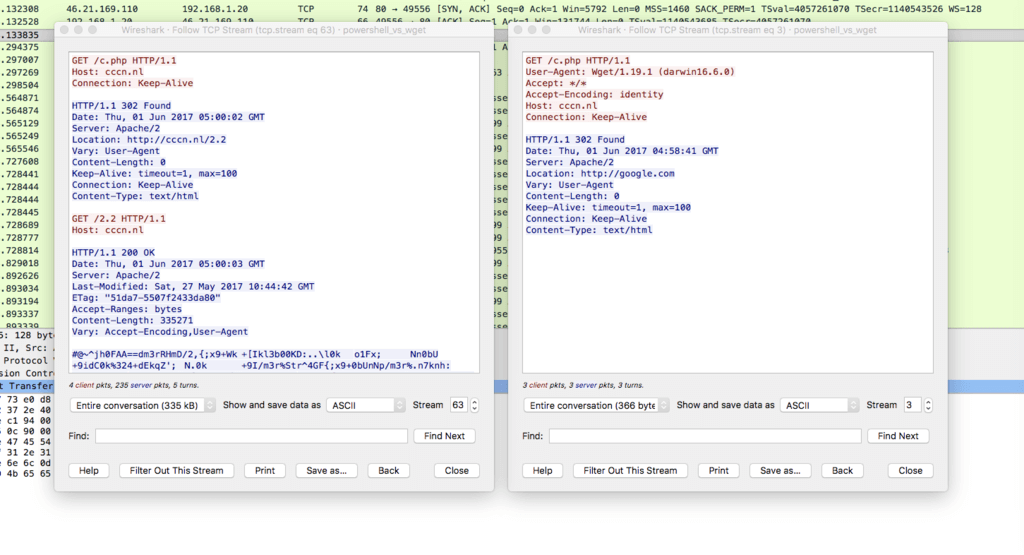Click 'Filter Out This Stream' for stream 63

pyautogui.click(x=176, y=470)
